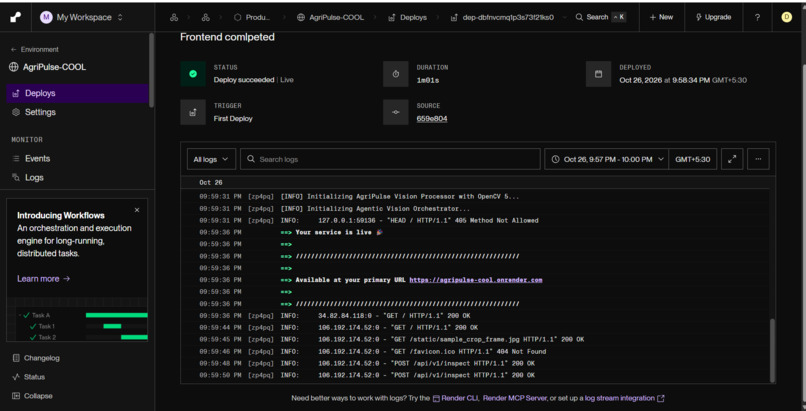This screenshot has height=411, width=806.
Task: Change the GMT+5:30 timezone selector
Action: tap(692, 159)
